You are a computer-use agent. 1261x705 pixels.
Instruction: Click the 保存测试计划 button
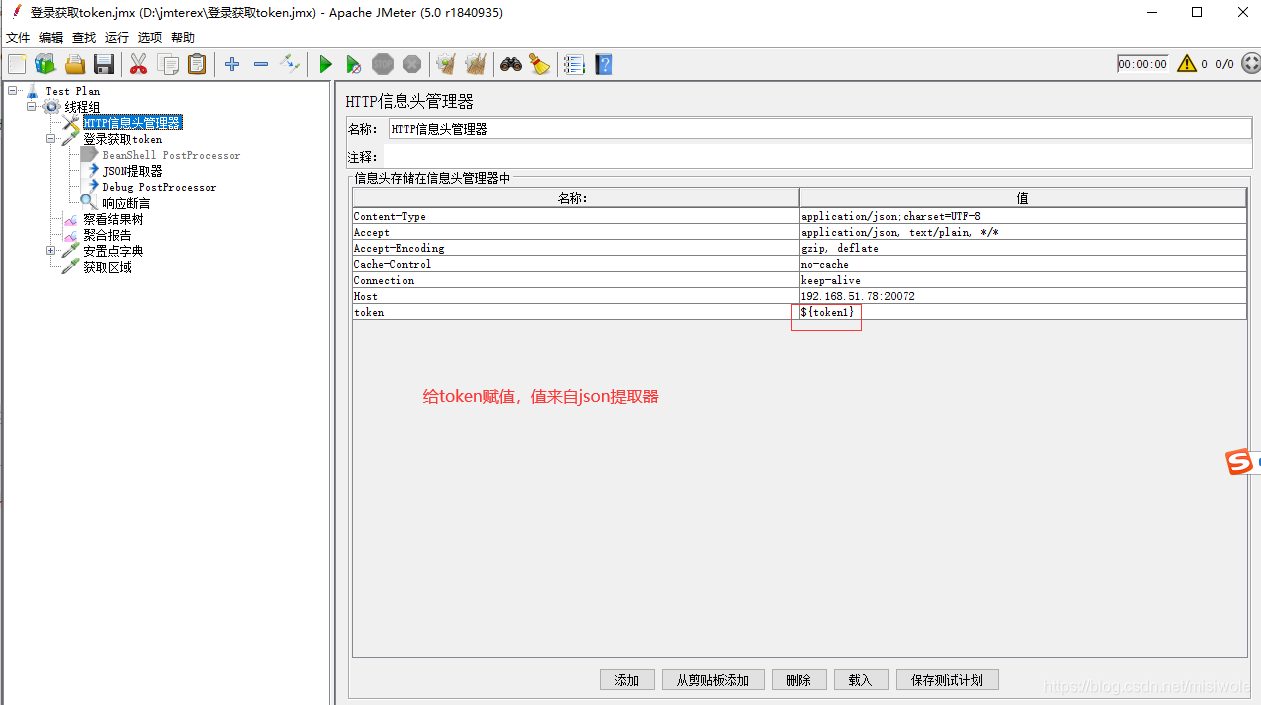(x=947, y=680)
